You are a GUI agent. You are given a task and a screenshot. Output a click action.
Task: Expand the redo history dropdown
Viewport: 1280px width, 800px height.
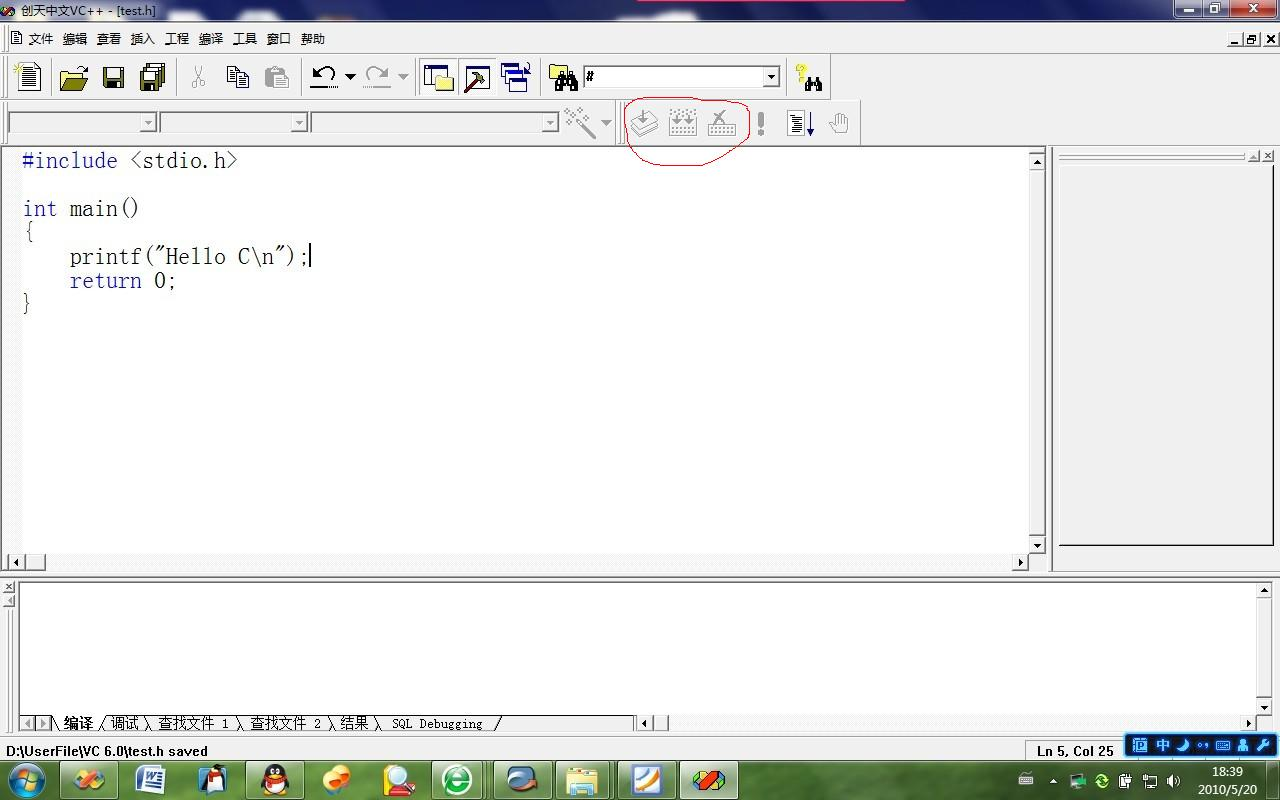click(403, 77)
